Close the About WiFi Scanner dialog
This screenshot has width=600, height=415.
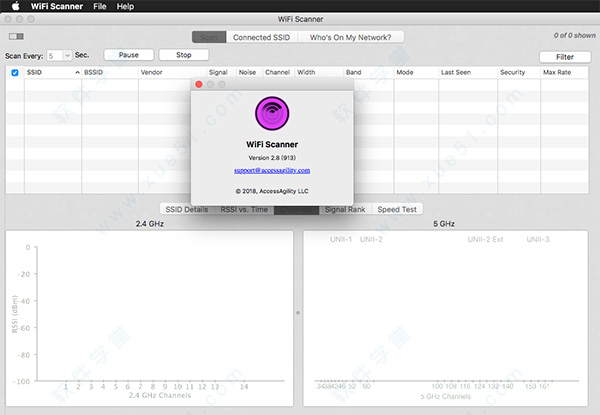tap(199, 84)
